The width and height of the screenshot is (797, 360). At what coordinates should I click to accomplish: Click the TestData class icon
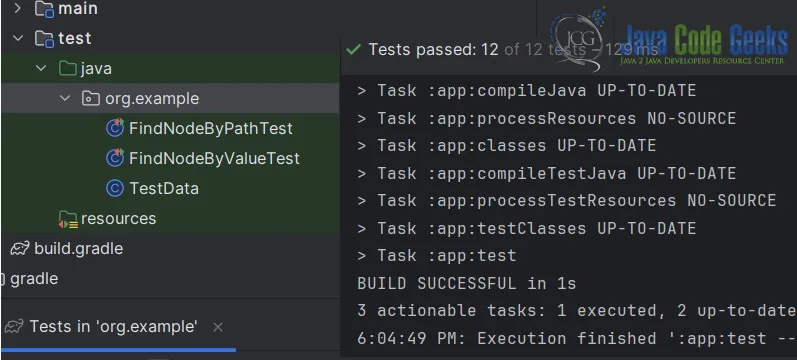[115, 188]
